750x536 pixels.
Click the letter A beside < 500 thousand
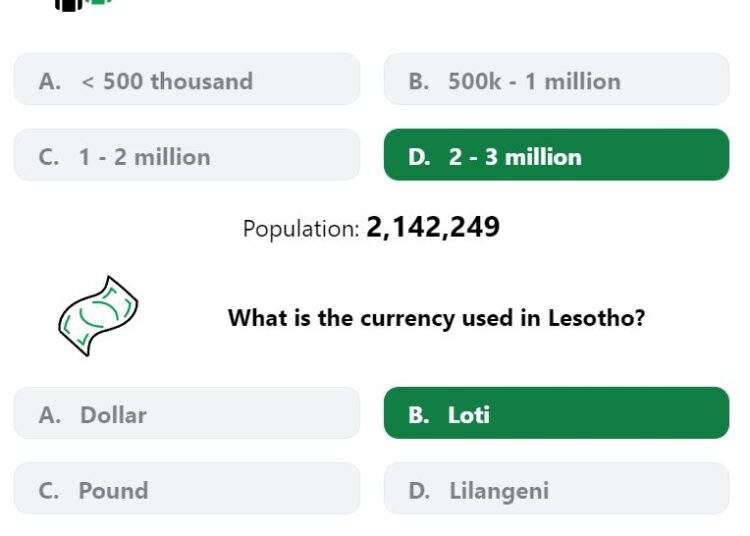(50, 81)
